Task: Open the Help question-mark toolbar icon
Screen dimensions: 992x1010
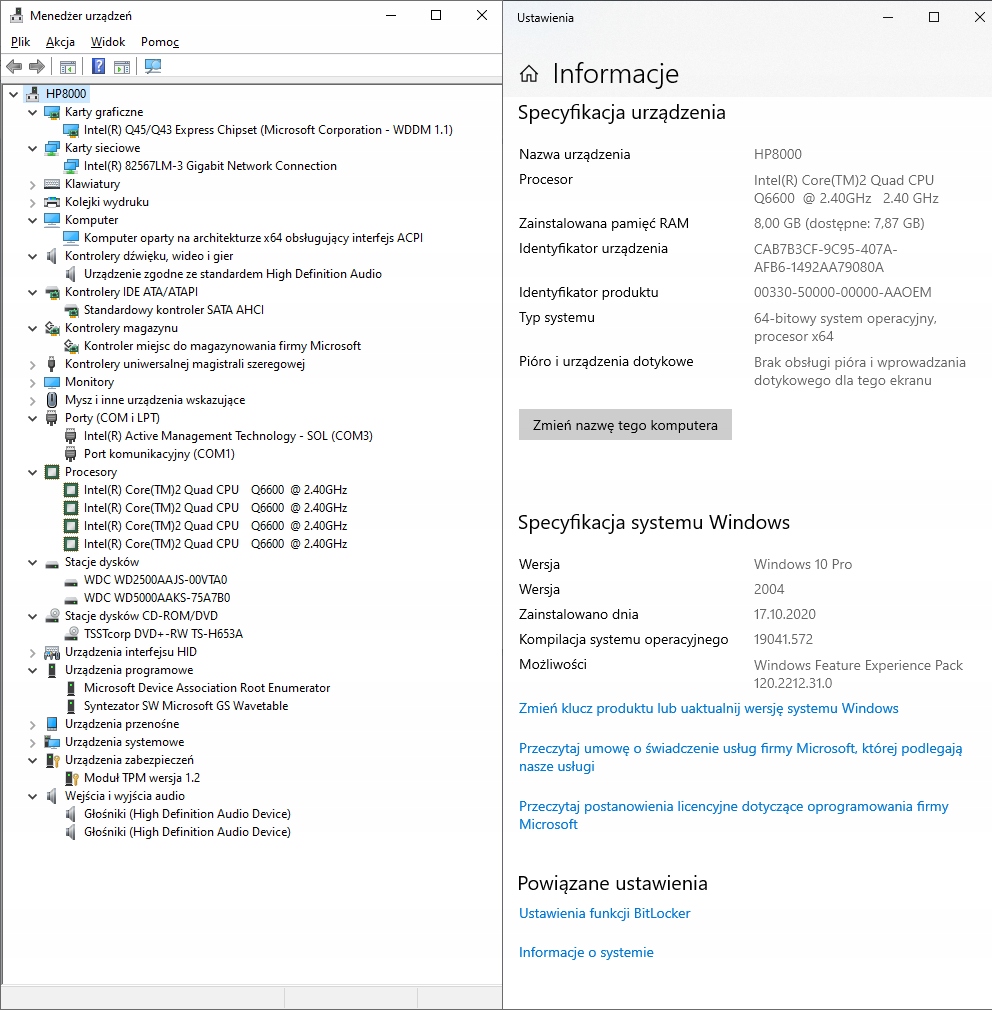Action: coord(99,66)
